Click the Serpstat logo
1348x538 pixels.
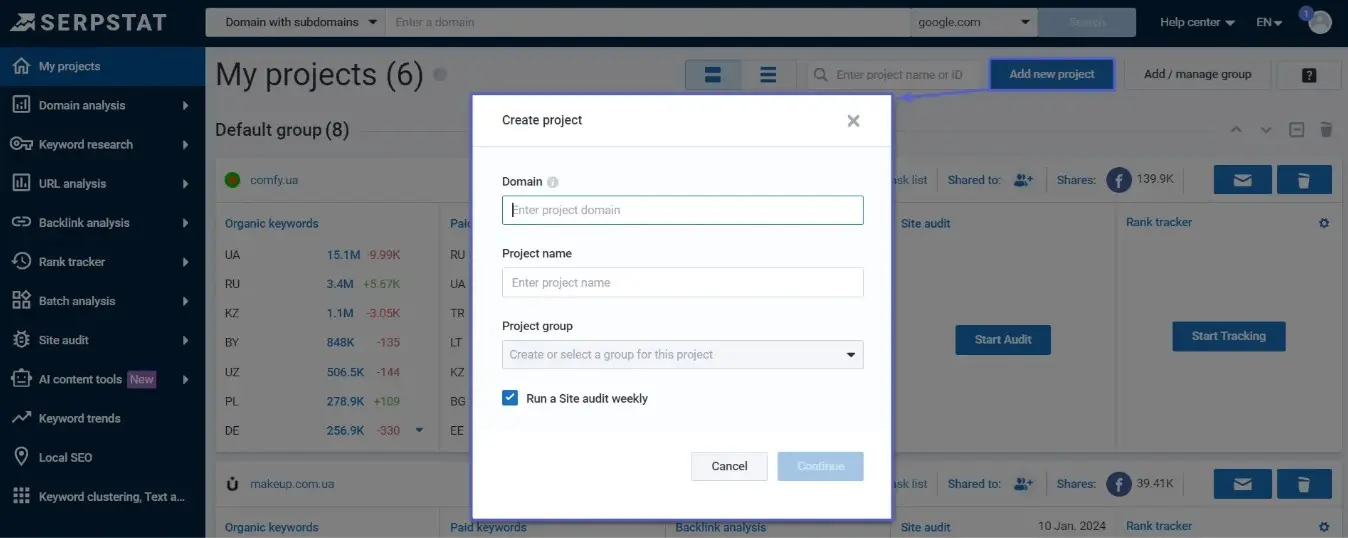[88, 22]
